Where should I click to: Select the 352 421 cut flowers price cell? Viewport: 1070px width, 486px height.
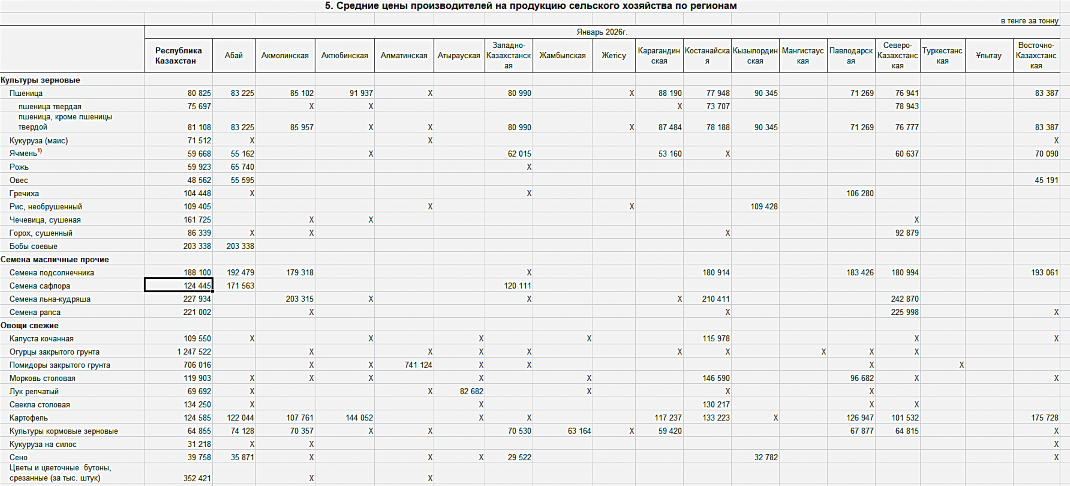click(180, 478)
